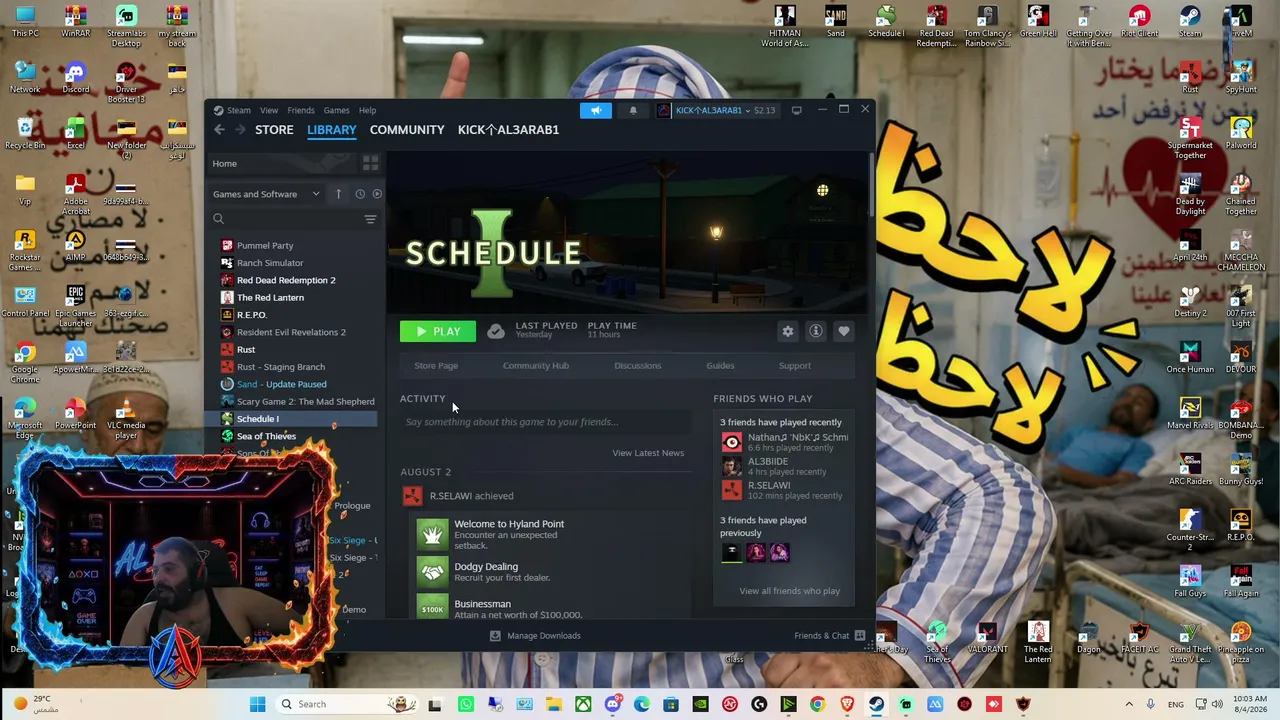Open Friends & Chat
1280x720 pixels.
tap(829, 636)
